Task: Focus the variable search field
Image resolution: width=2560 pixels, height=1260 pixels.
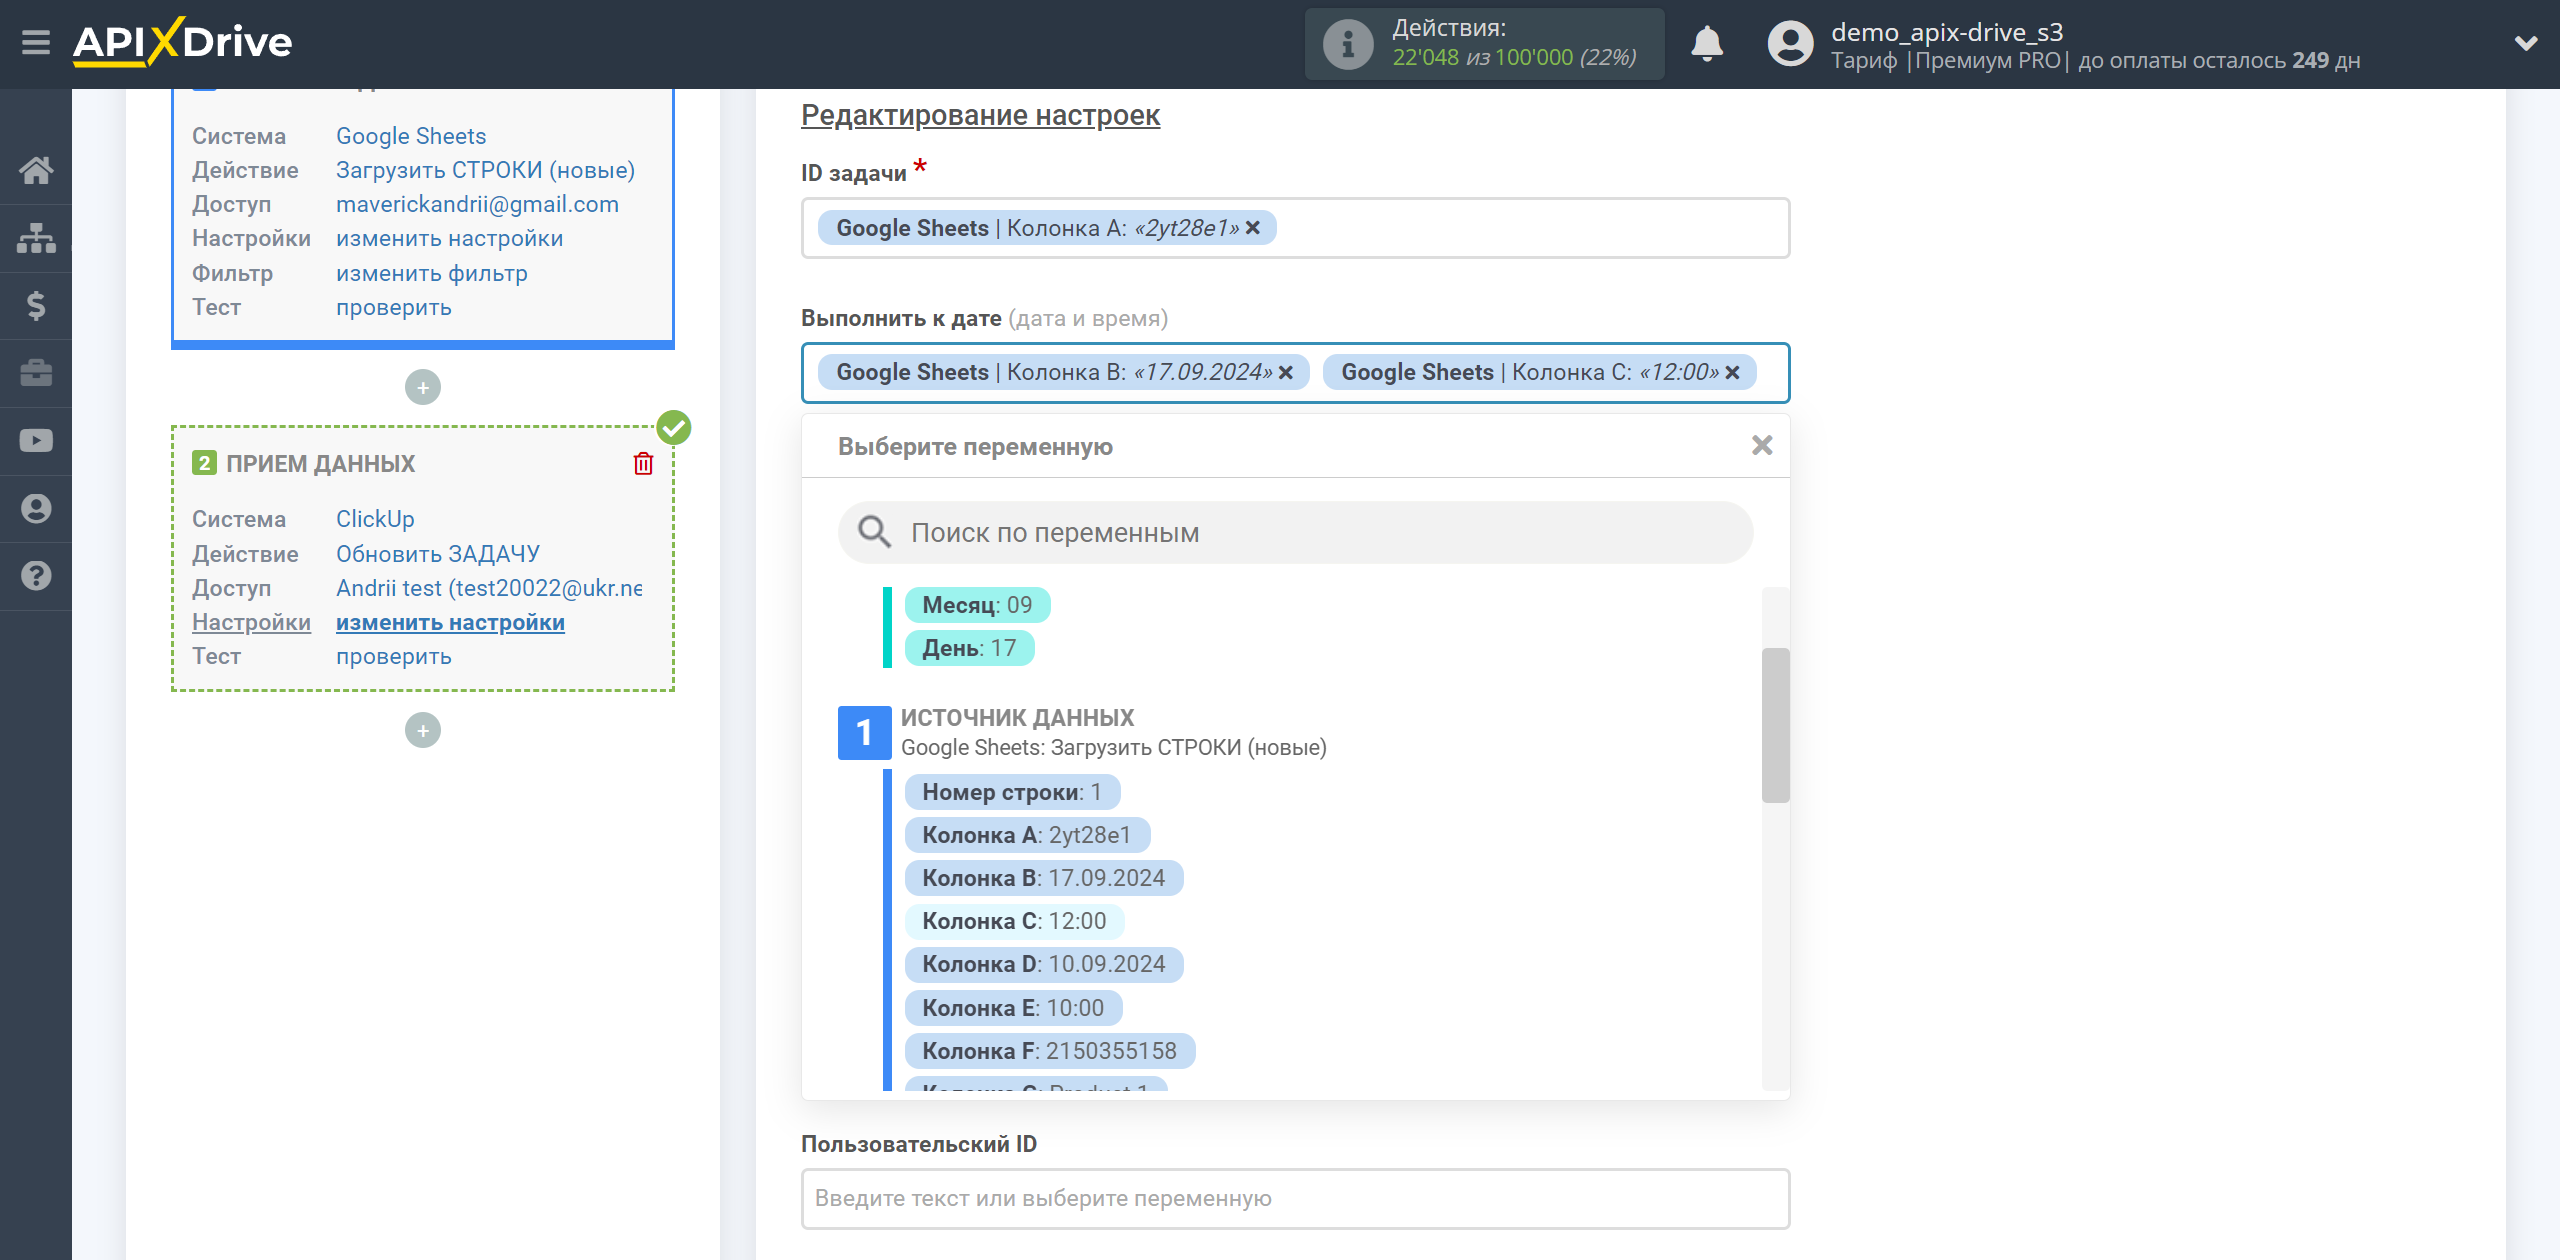Action: [1295, 532]
